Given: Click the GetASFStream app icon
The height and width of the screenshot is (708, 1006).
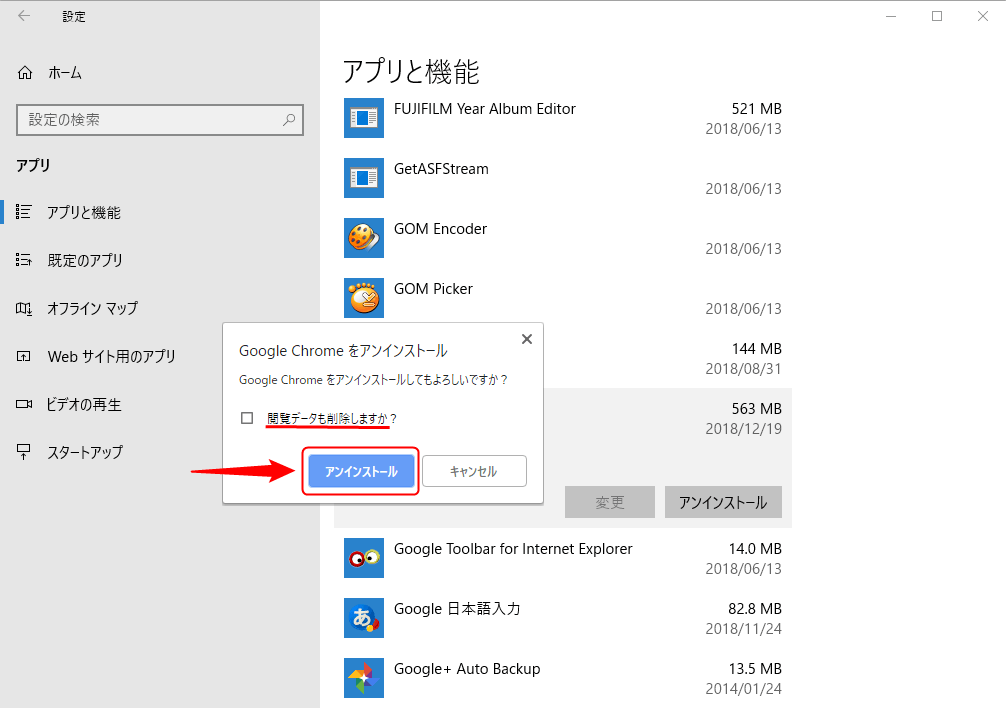Looking at the screenshot, I should click(x=364, y=178).
